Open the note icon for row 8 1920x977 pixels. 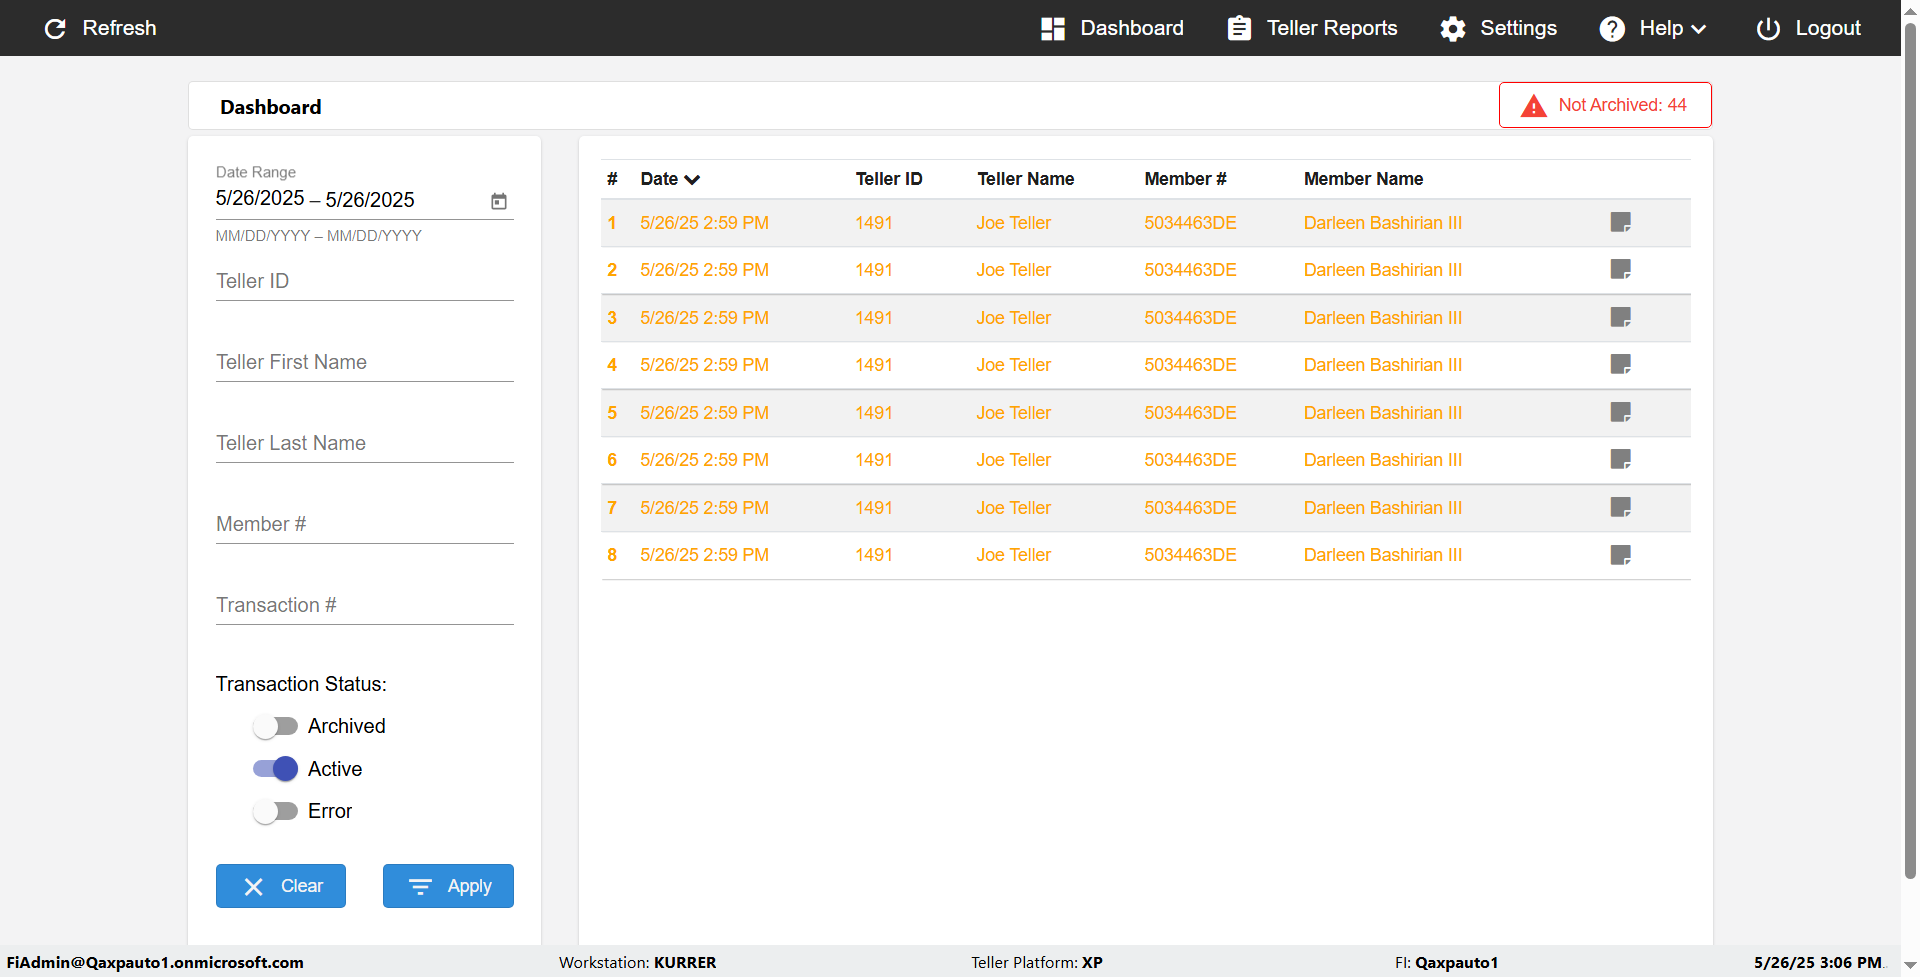click(1620, 555)
